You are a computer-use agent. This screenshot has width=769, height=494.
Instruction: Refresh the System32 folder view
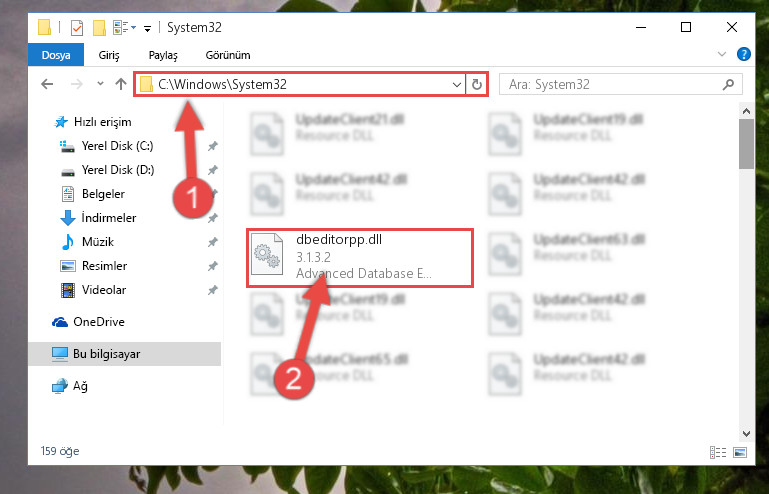pos(477,84)
